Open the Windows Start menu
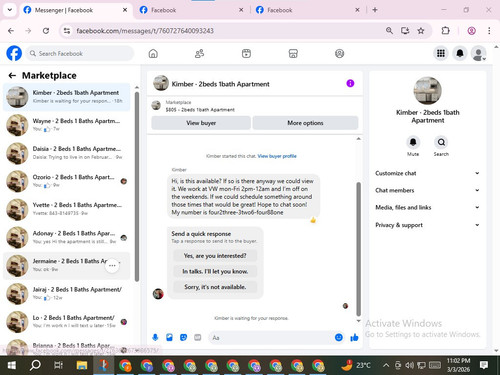The width and height of the screenshot is (500, 375). click(11, 365)
